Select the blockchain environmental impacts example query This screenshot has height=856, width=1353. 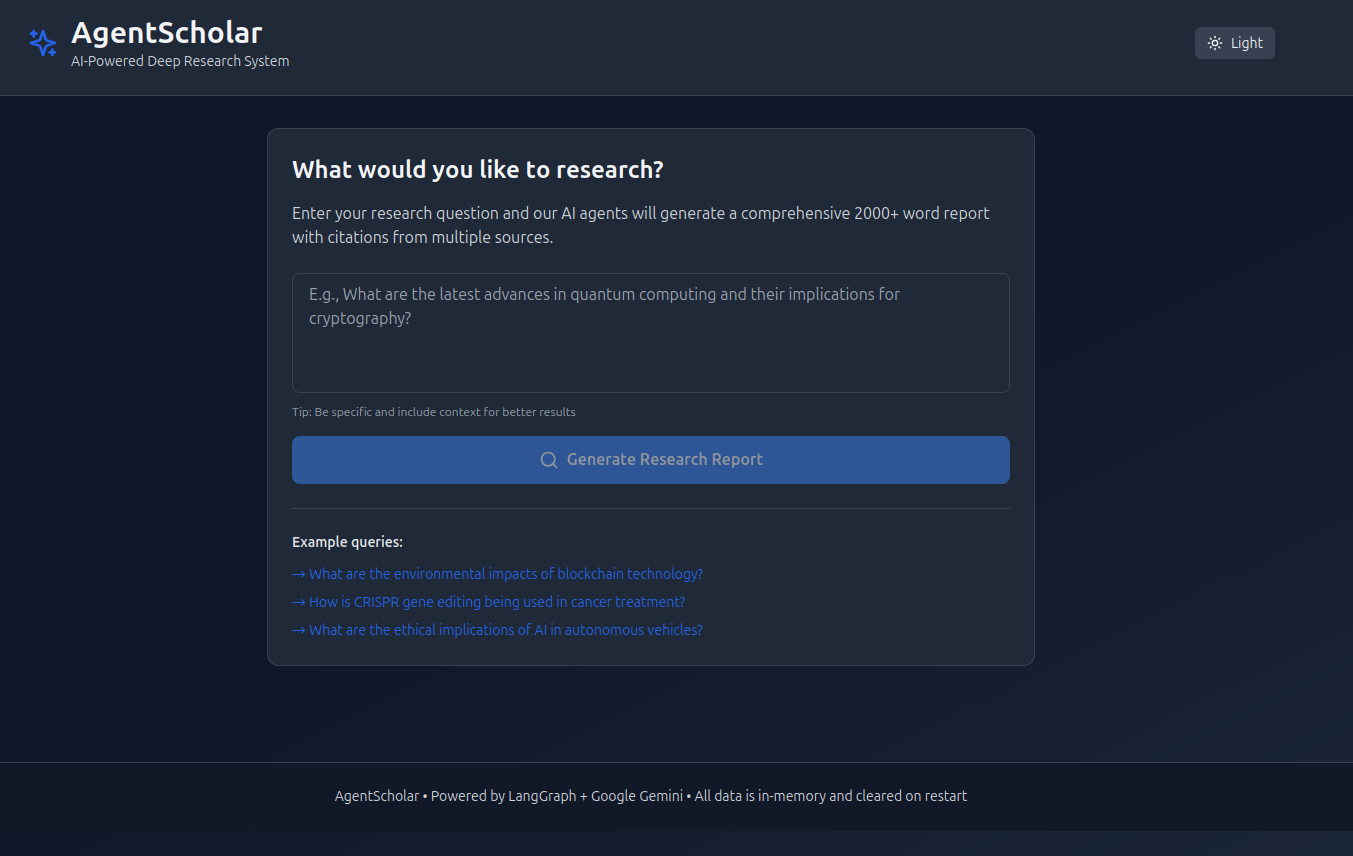[x=505, y=574]
